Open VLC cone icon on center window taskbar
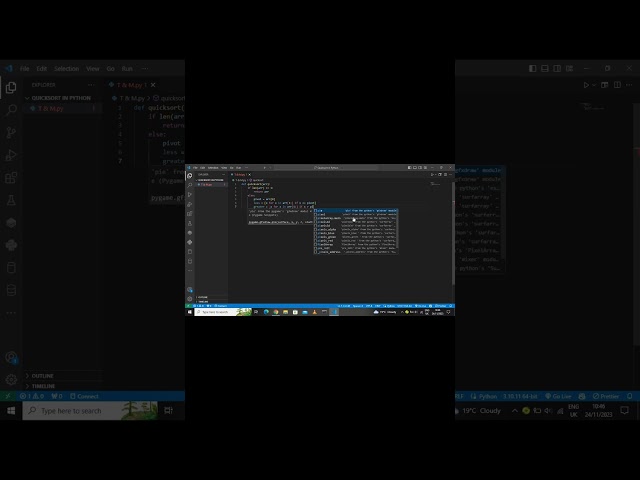This screenshot has width=640, height=480. click(315, 312)
